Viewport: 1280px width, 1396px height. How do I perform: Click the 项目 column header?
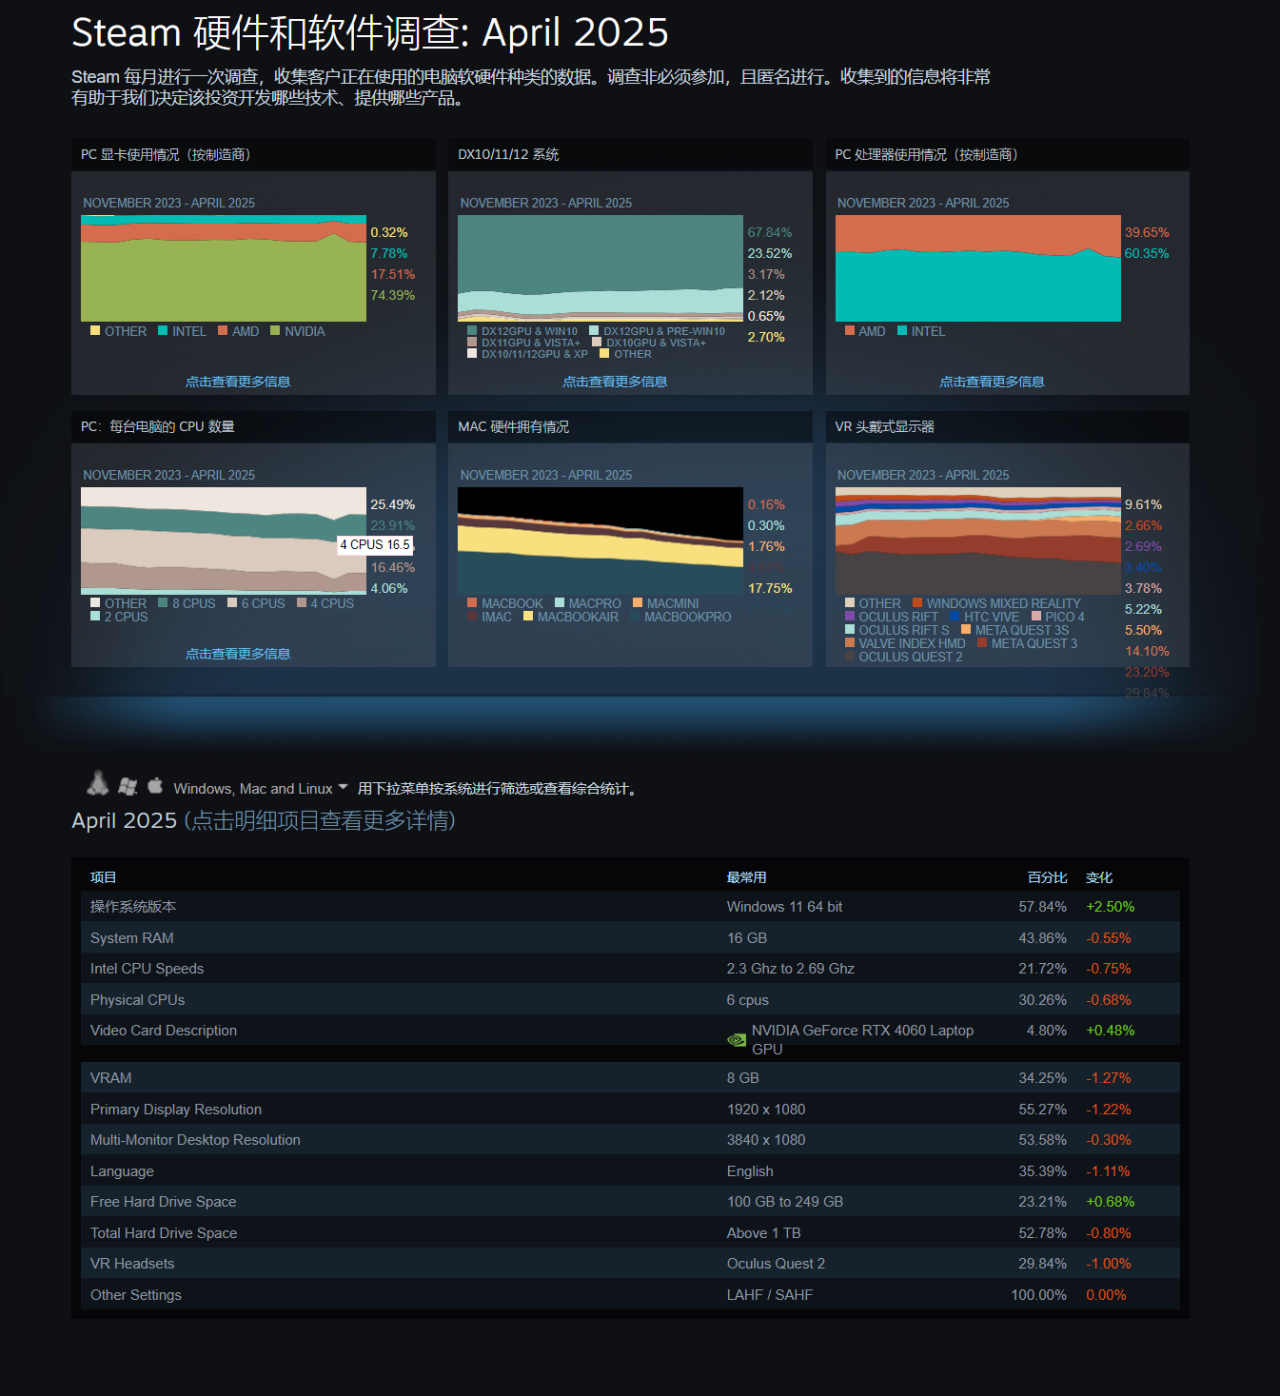coord(103,877)
